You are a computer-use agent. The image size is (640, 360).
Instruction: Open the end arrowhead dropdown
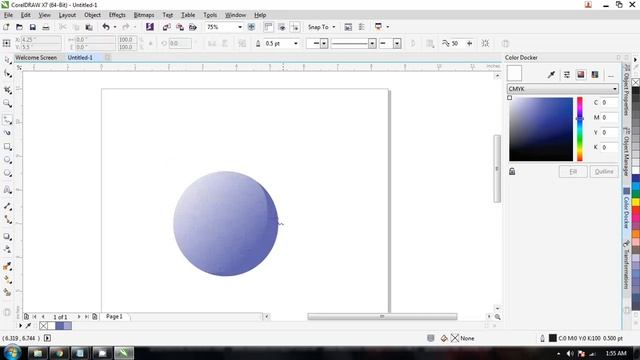(397, 43)
